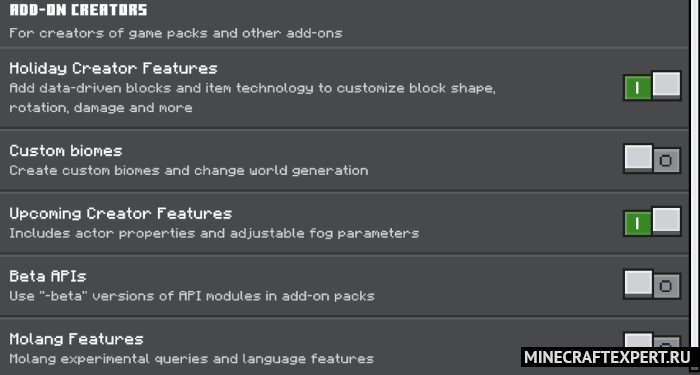This screenshot has height=375, width=700.
Task: Click the 'Includes actor properties' description
Action: [x=214, y=233]
